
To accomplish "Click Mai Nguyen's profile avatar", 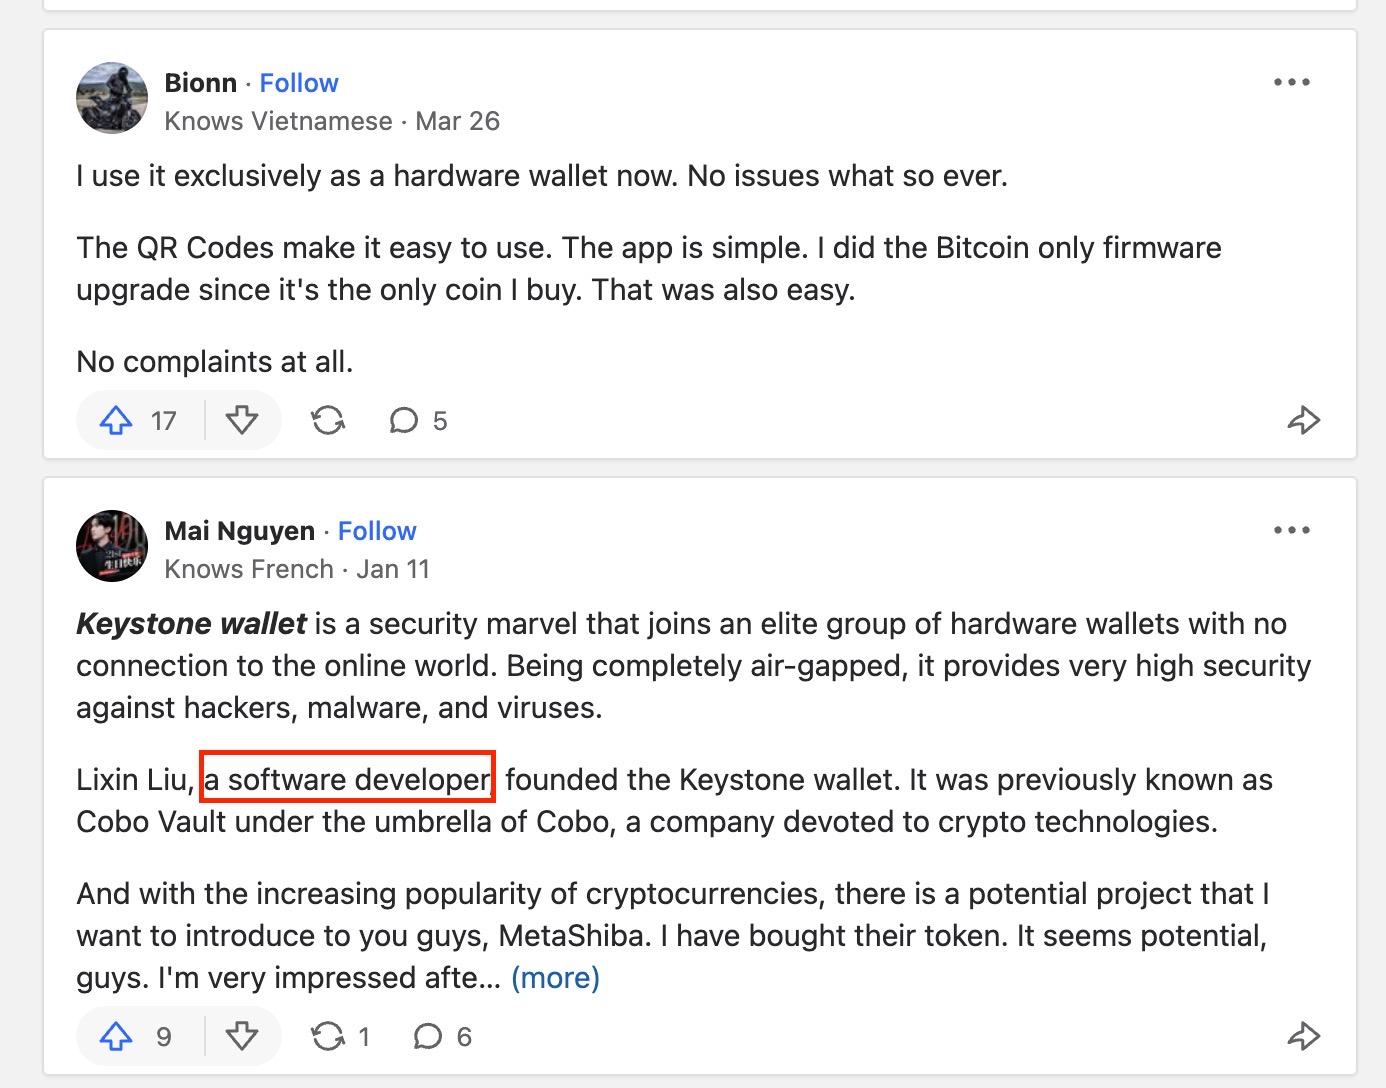I will click(112, 547).
